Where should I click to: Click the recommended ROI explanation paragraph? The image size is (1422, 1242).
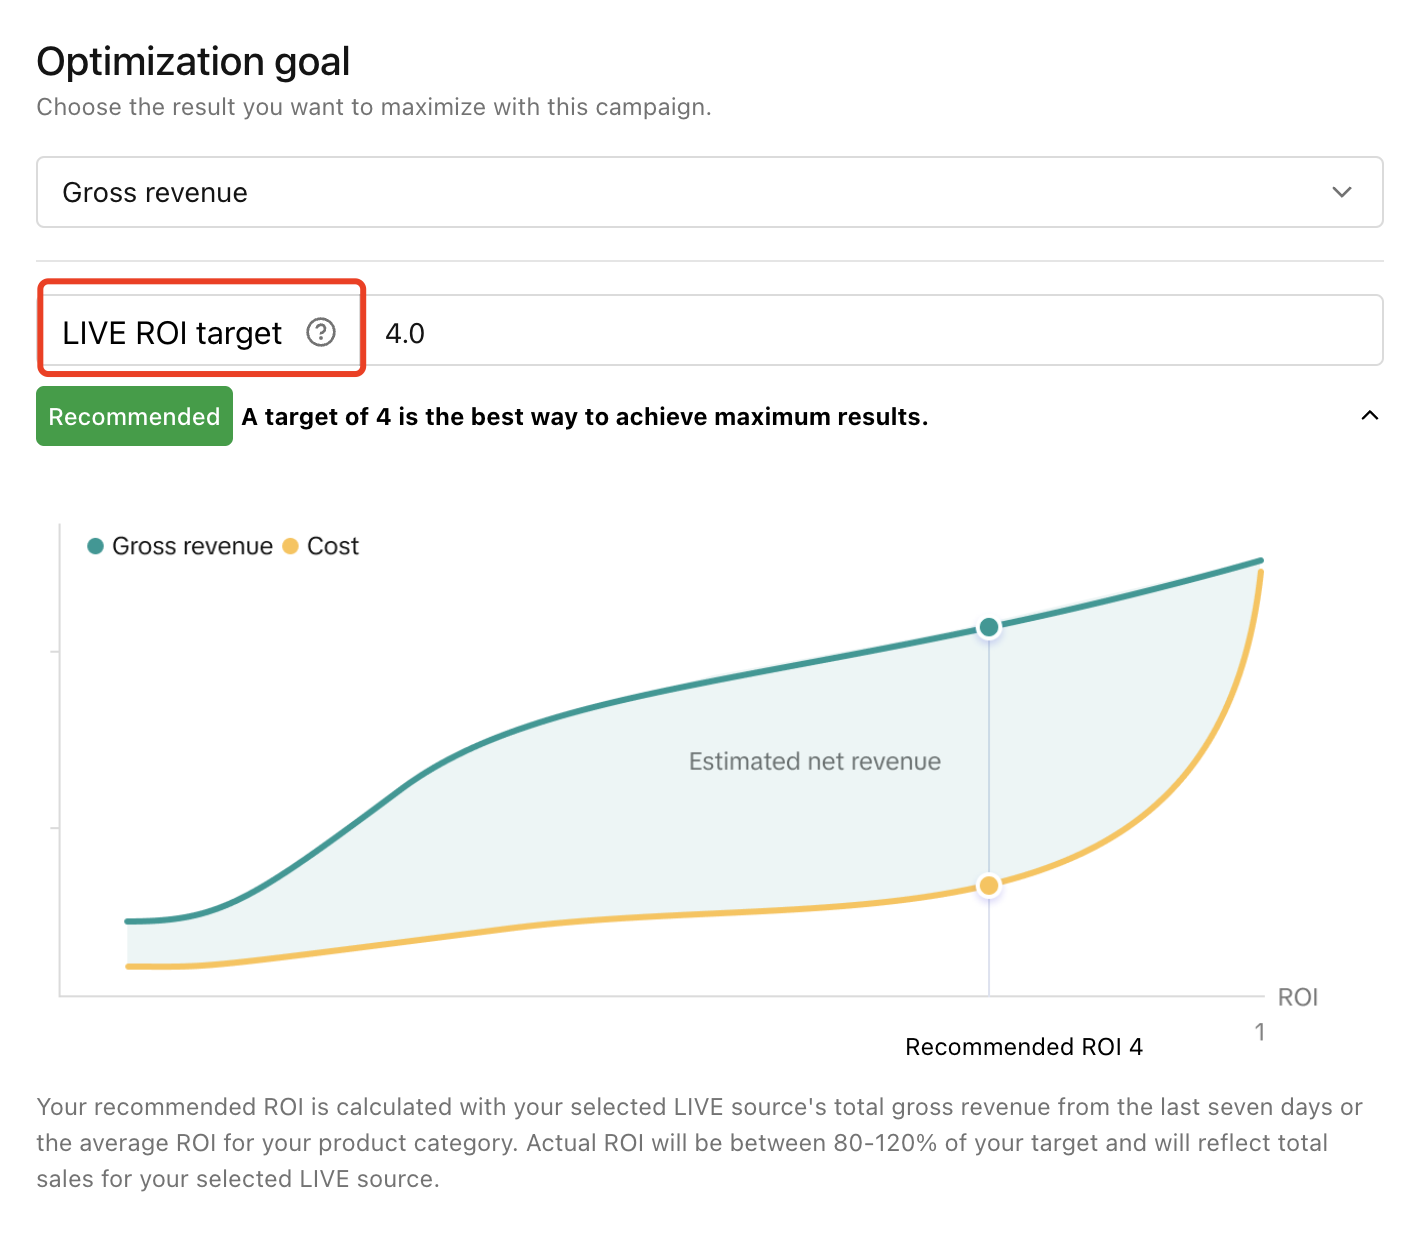pos(700,1143)
